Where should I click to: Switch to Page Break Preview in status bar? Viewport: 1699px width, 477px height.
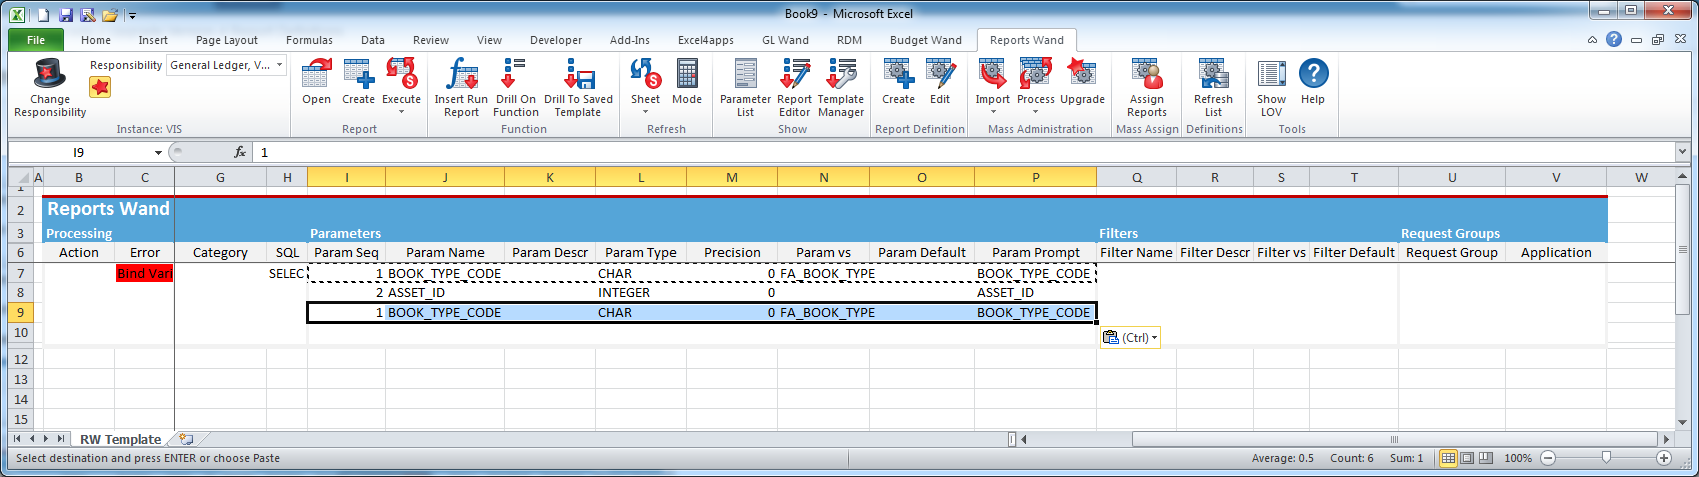pyautogui.click(x=1486, y=458)
